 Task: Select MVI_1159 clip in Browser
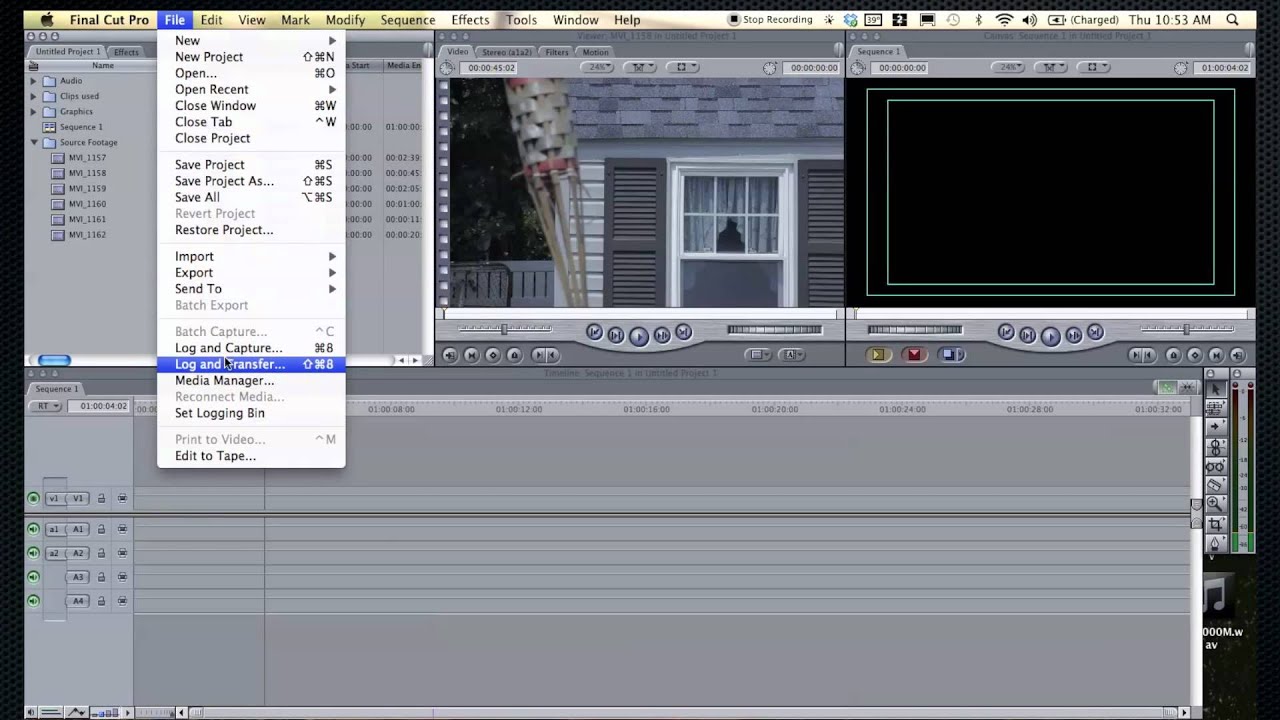(87, 188)
